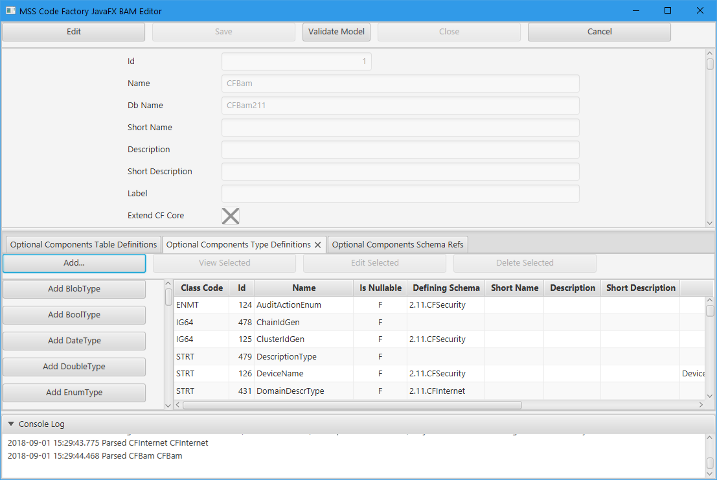
Task: Select Add EnumType option
Action: (74, 393)
